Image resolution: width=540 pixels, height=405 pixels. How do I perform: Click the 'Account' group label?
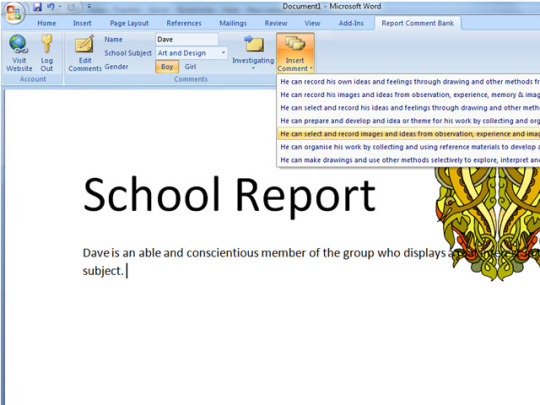coord(33,79)
